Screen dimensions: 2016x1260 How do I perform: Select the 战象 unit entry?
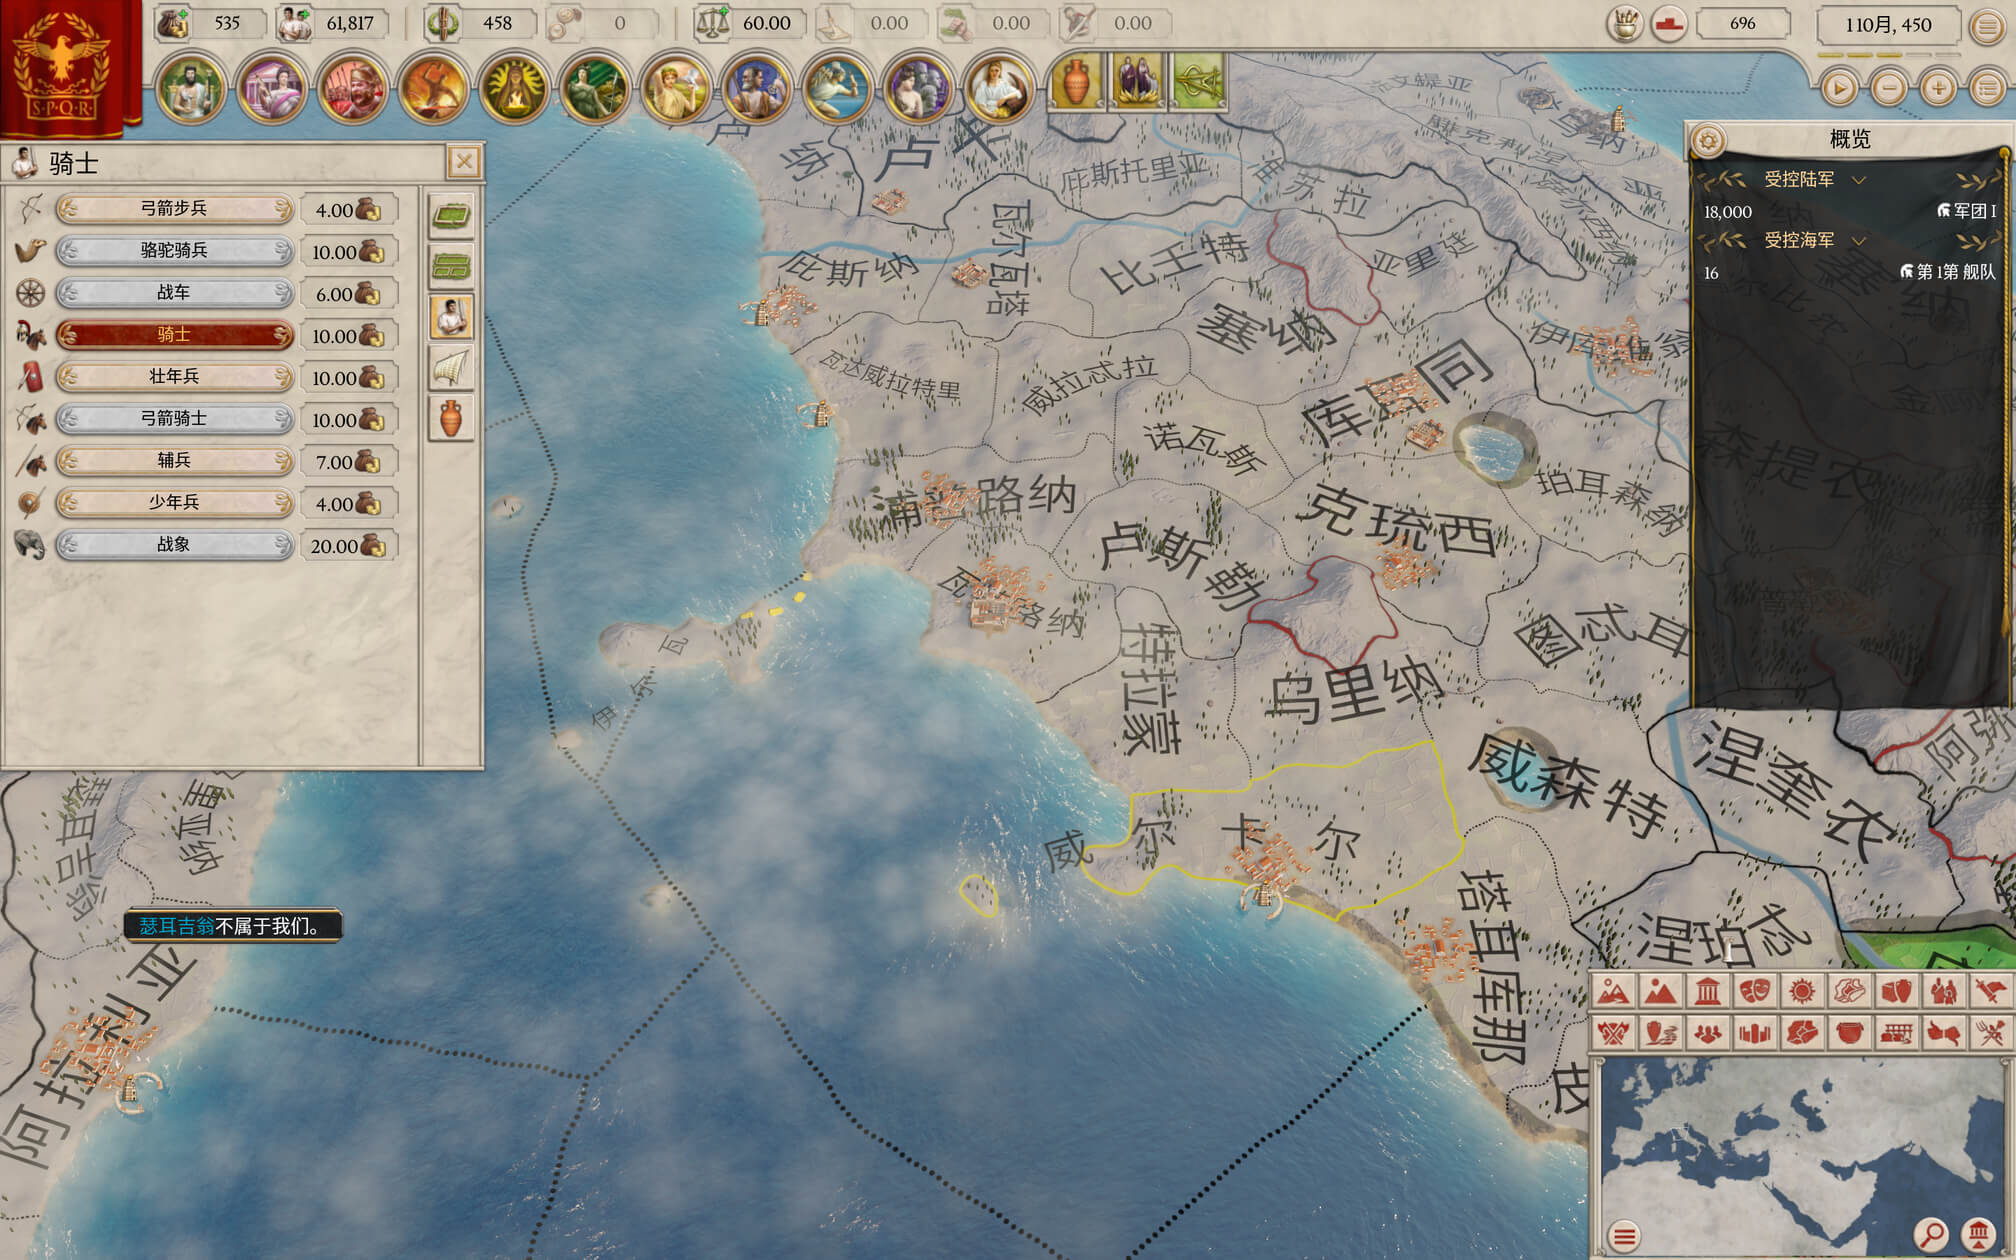[x=174, y=544]
